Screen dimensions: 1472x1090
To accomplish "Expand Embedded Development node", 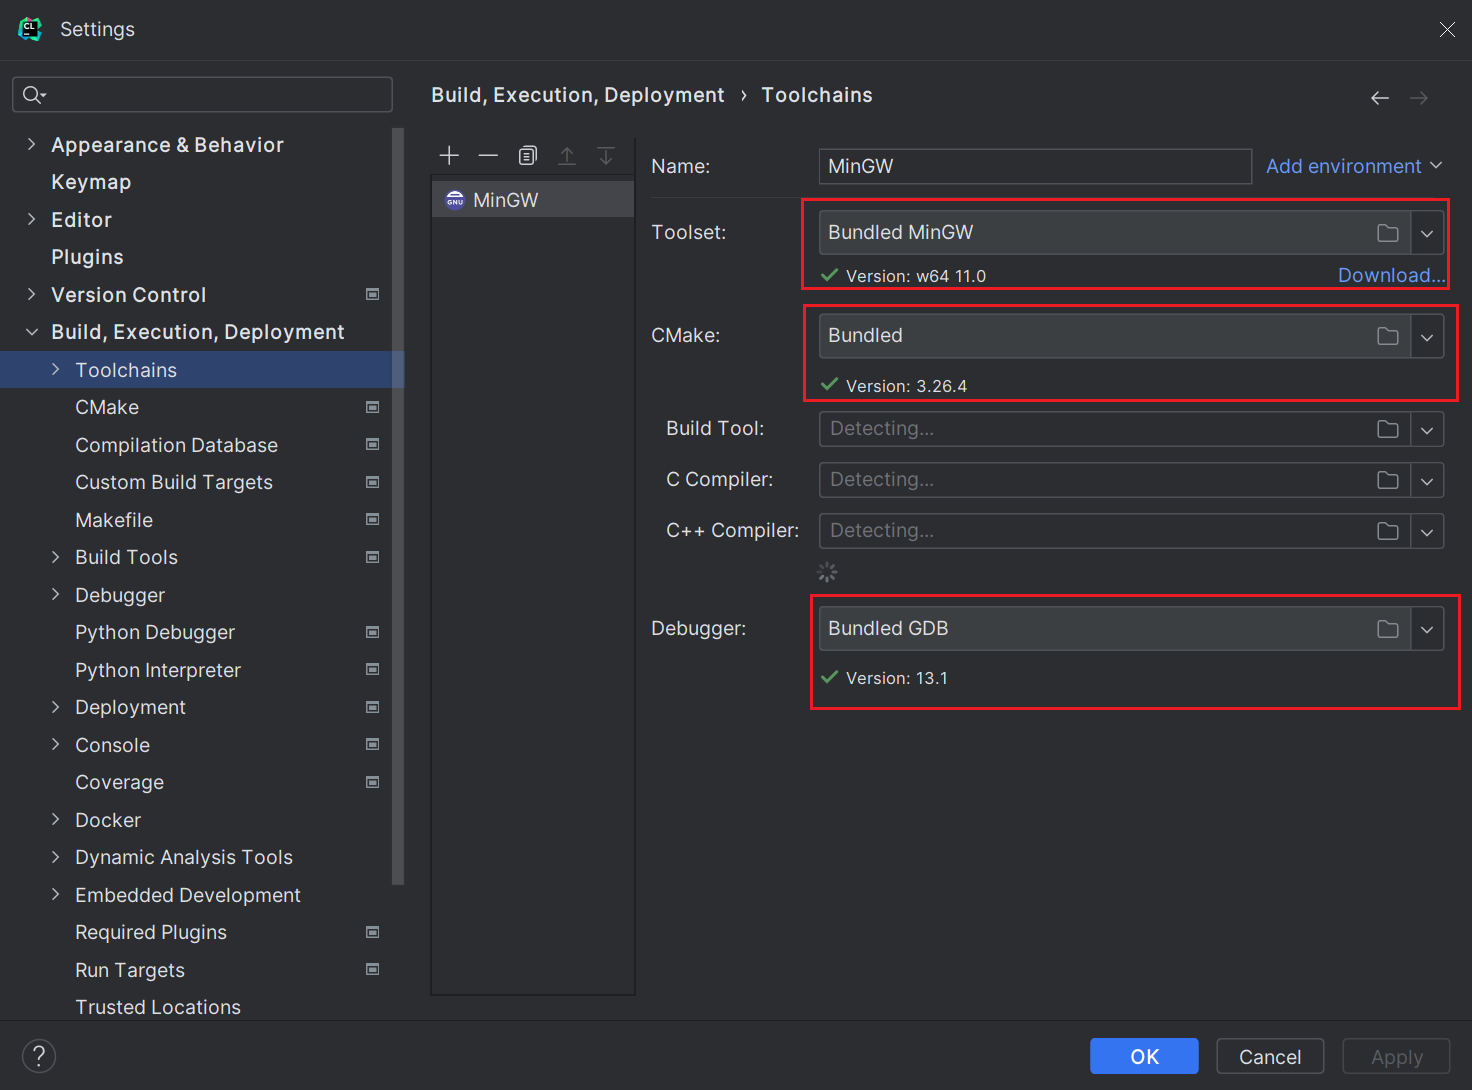I will click(x=56, y=894).
